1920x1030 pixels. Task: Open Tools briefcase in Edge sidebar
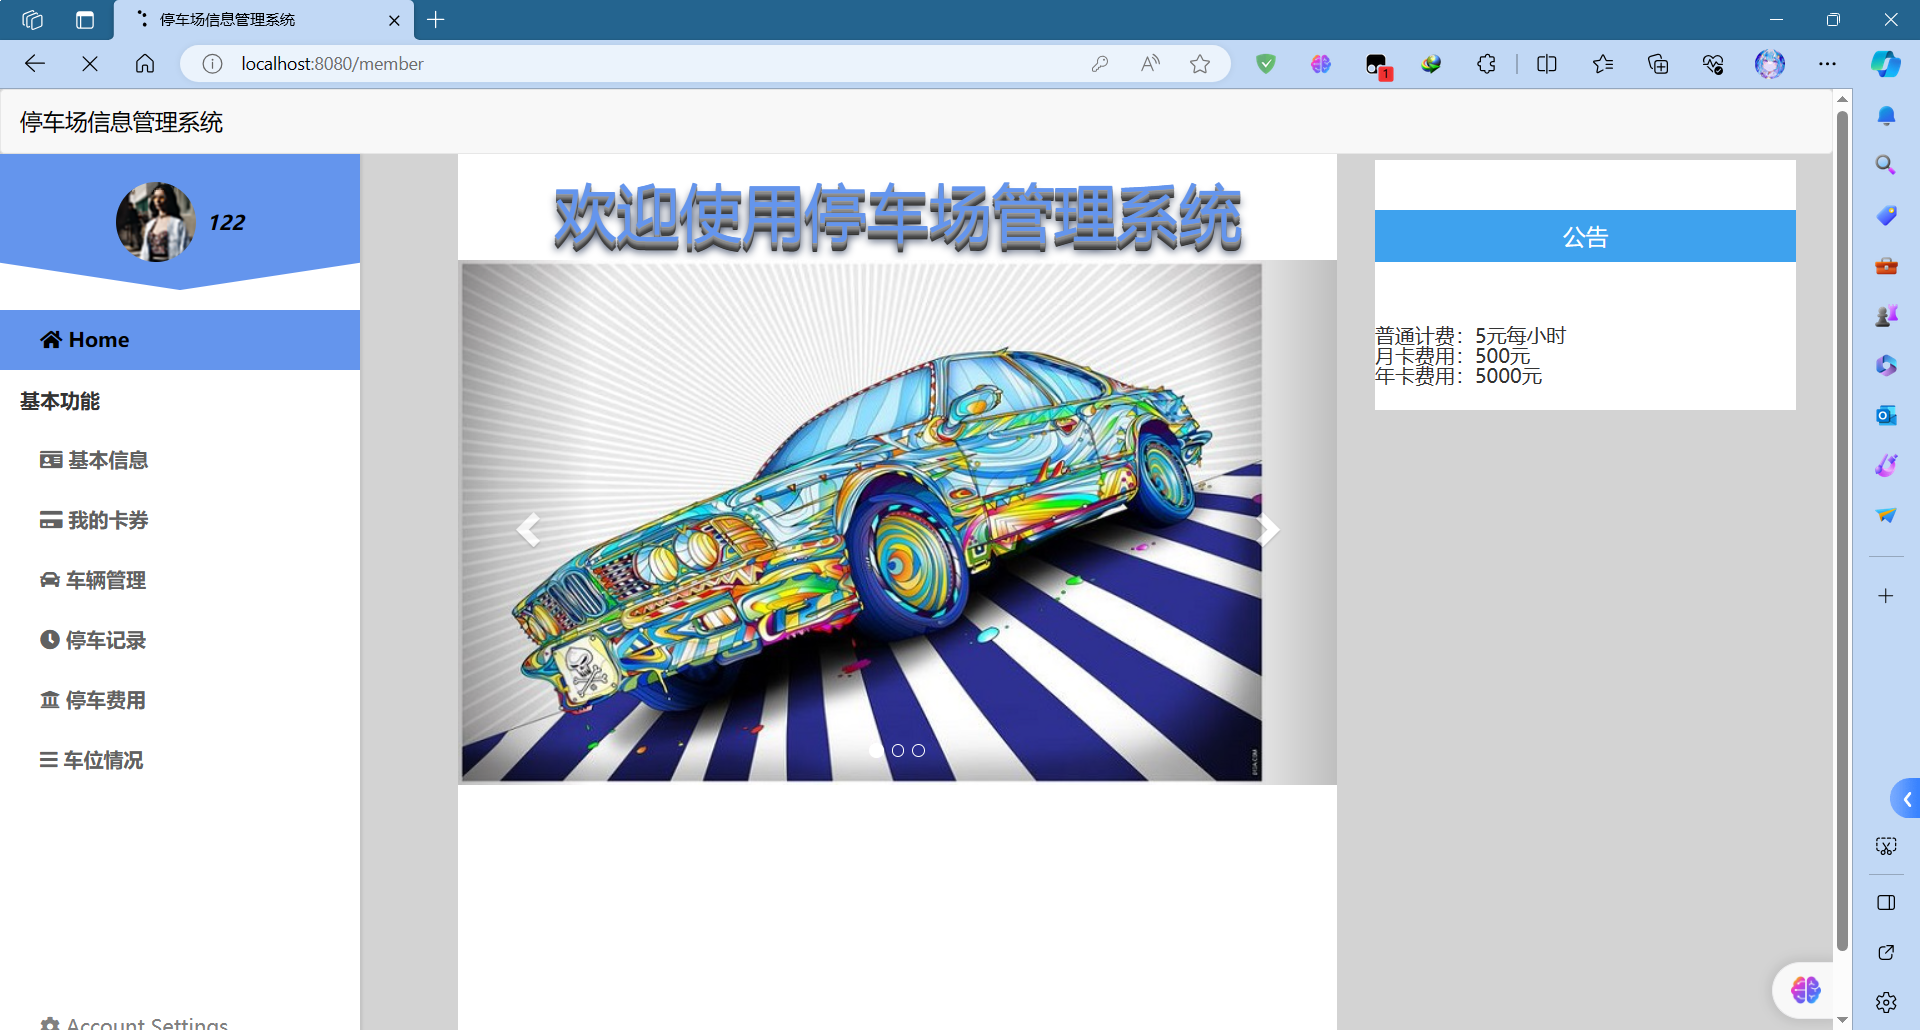[x=1886, y=265]
